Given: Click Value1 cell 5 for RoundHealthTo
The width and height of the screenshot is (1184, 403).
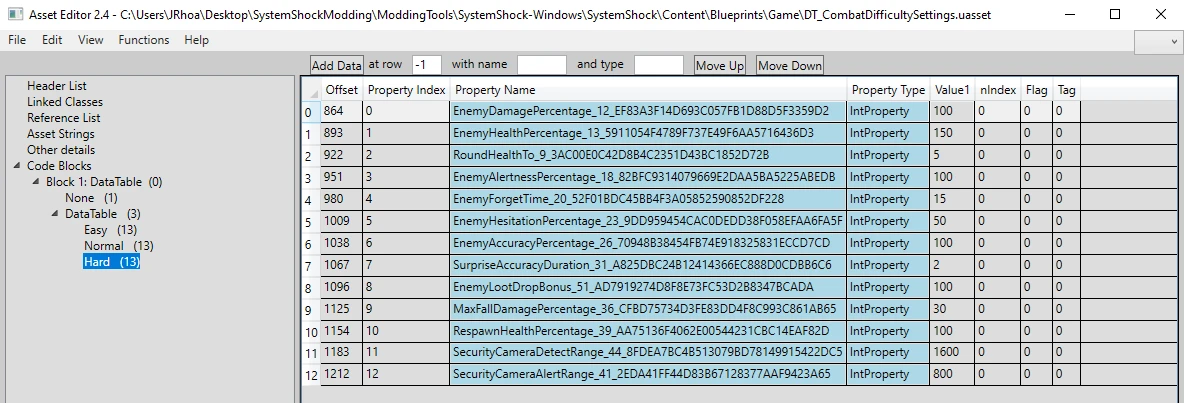Looking at the screenshot, I should [952, 155].
